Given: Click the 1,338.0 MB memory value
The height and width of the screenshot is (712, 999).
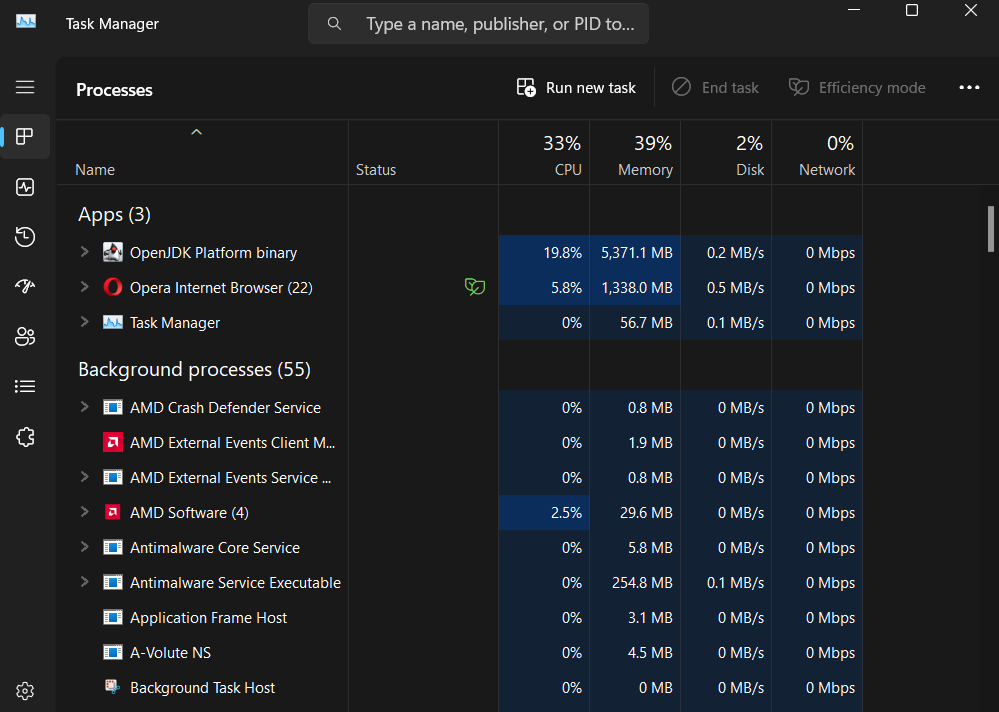Looking at the screenshot, I should (637, 288).
